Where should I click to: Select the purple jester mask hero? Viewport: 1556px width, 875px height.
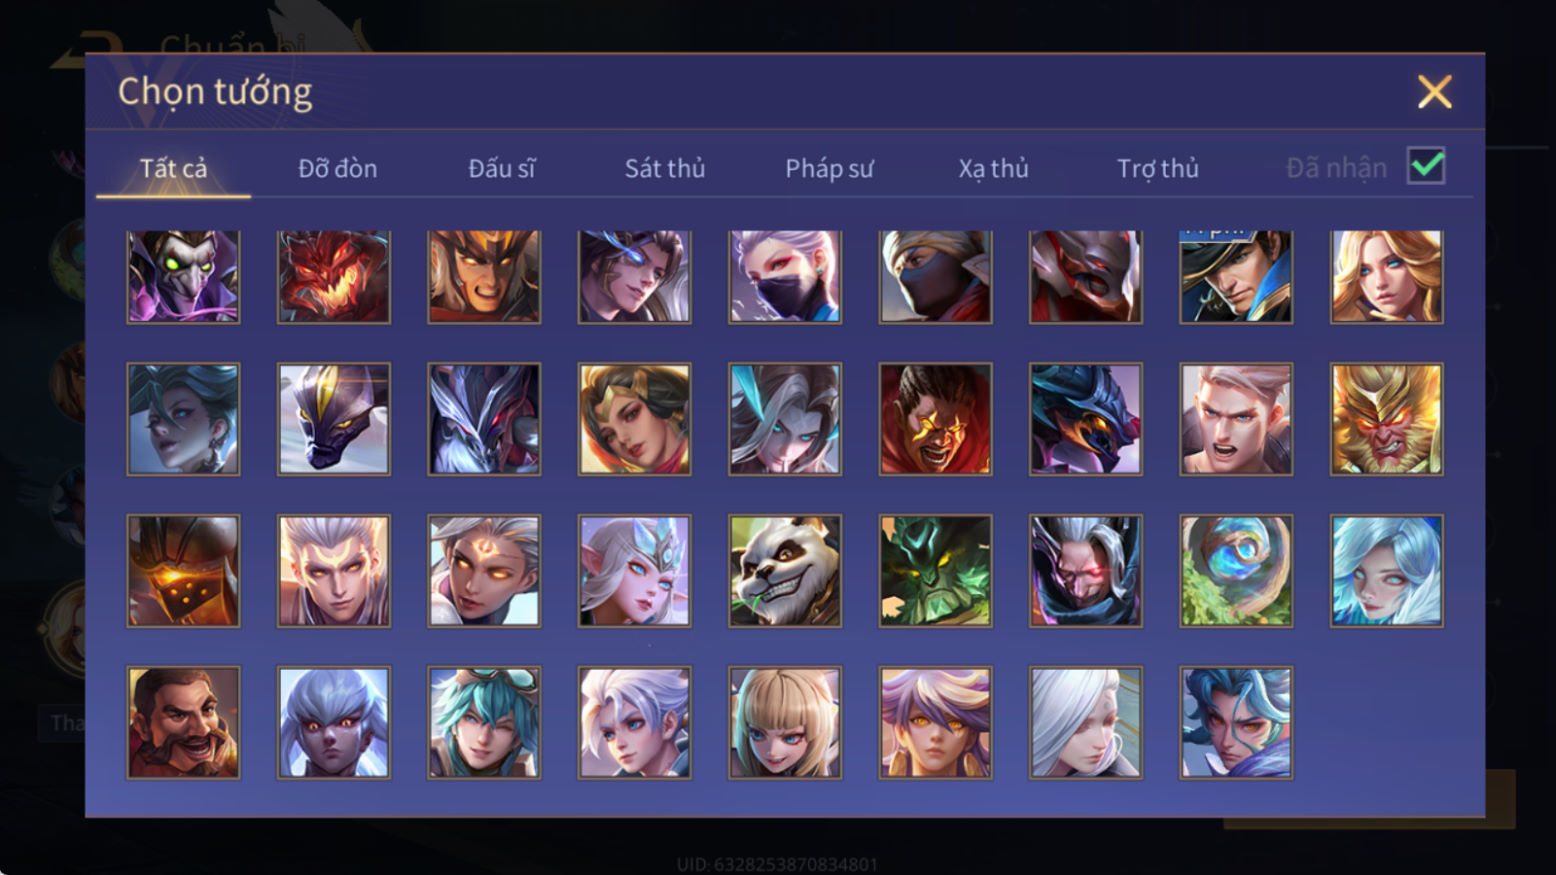pyautogui.click(x=183, y=276)
